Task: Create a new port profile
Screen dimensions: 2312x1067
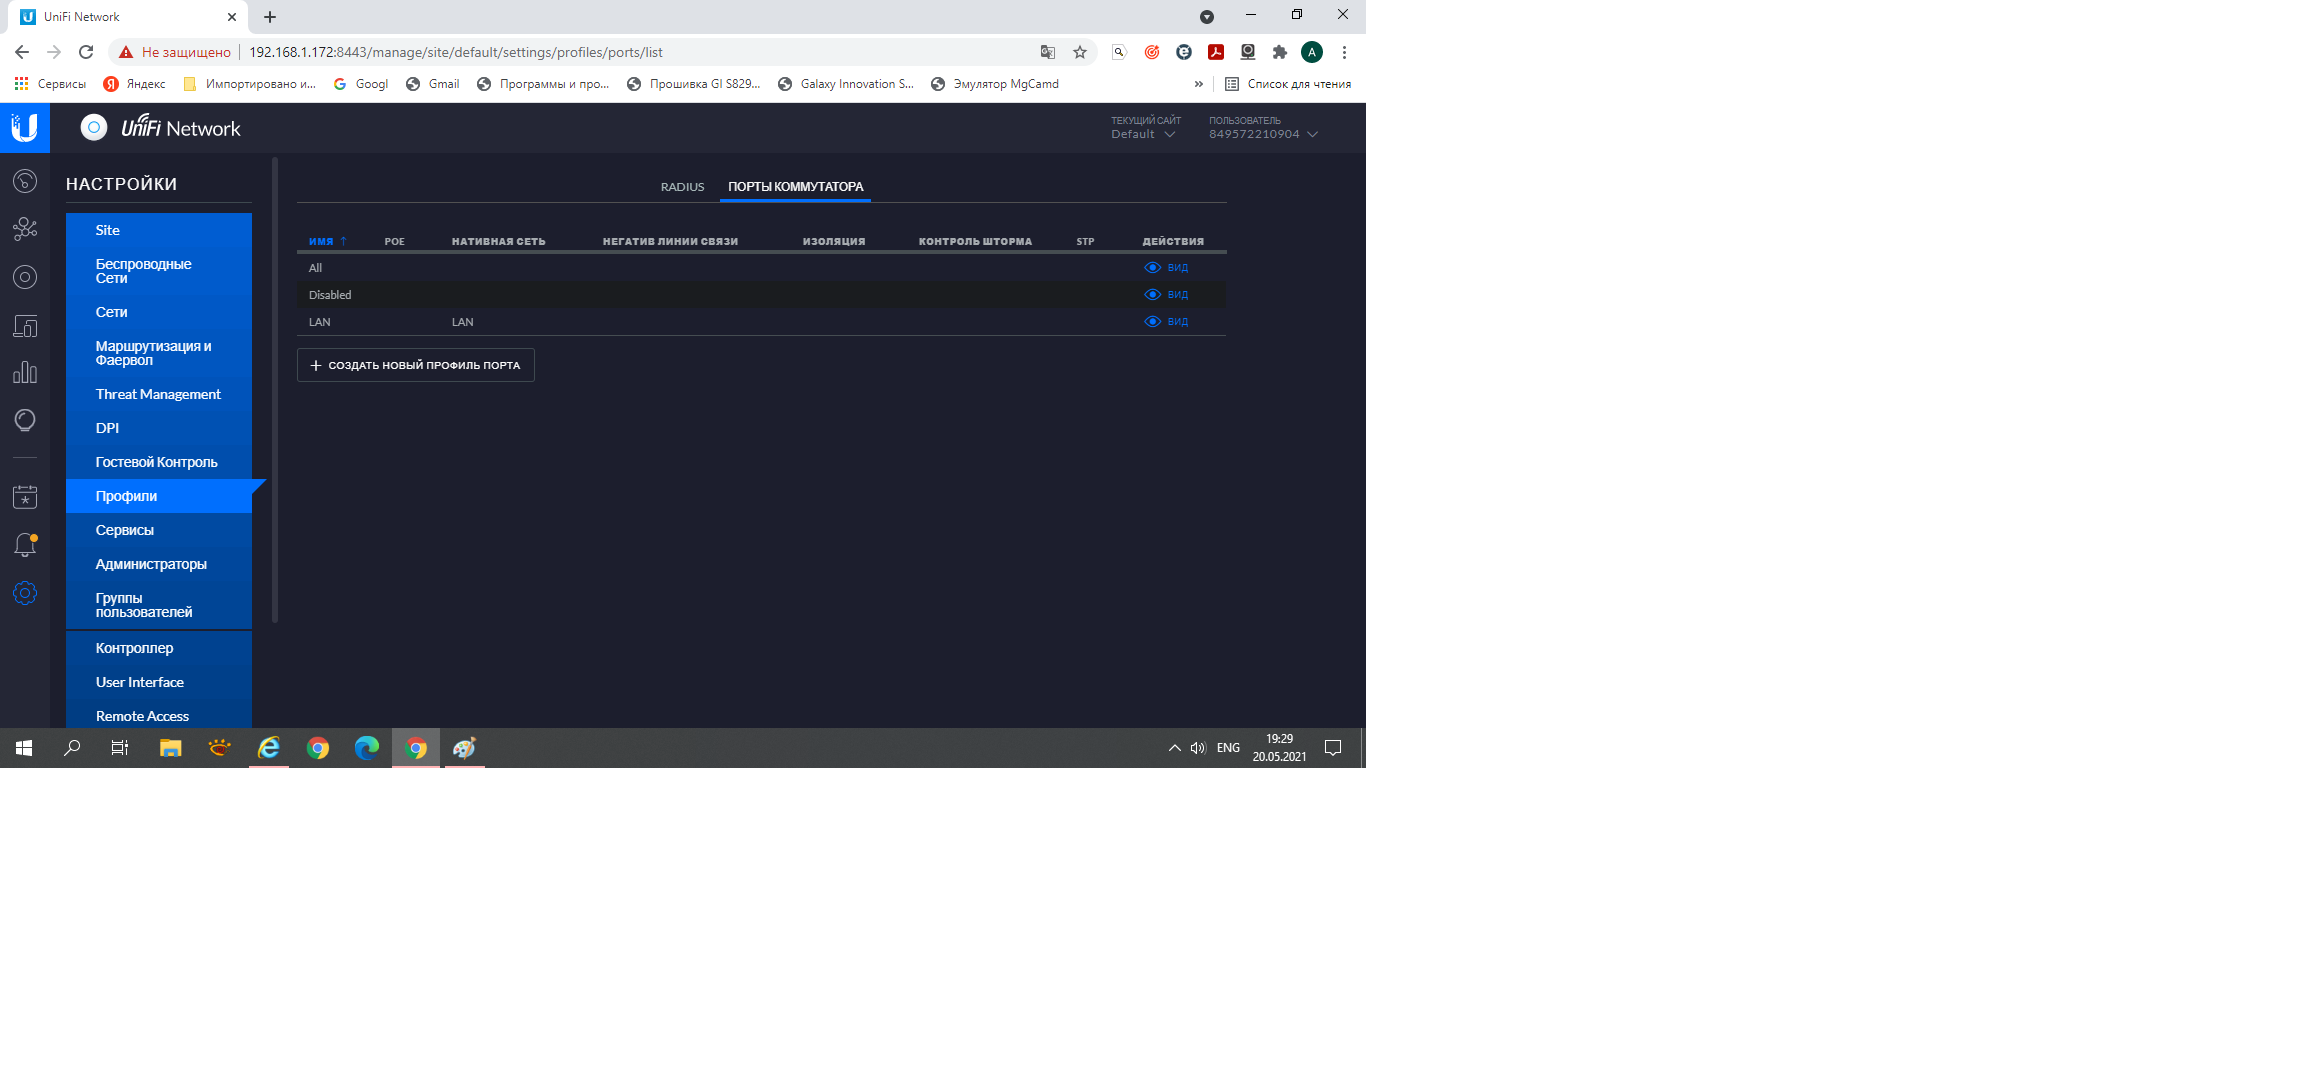Action: 416,365
